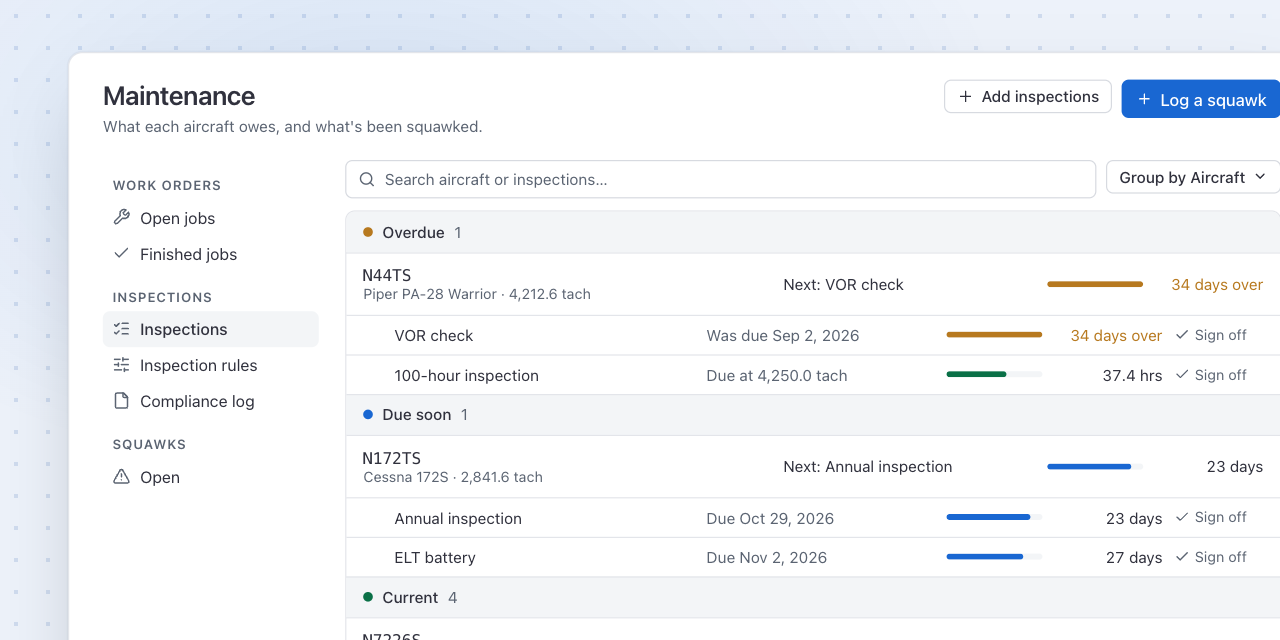Click the checkmark icon in the VOR check row
The width and height of the screenshot is (1280, 640).
[x=1182, y=334]
